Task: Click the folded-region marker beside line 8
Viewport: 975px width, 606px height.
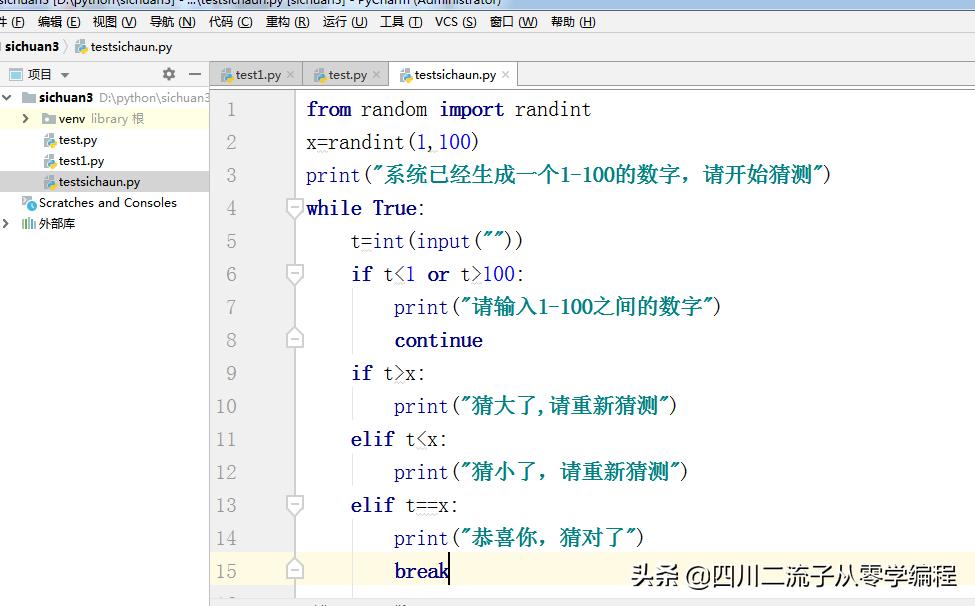Action: pyautogui.click(x=294, y=338)
